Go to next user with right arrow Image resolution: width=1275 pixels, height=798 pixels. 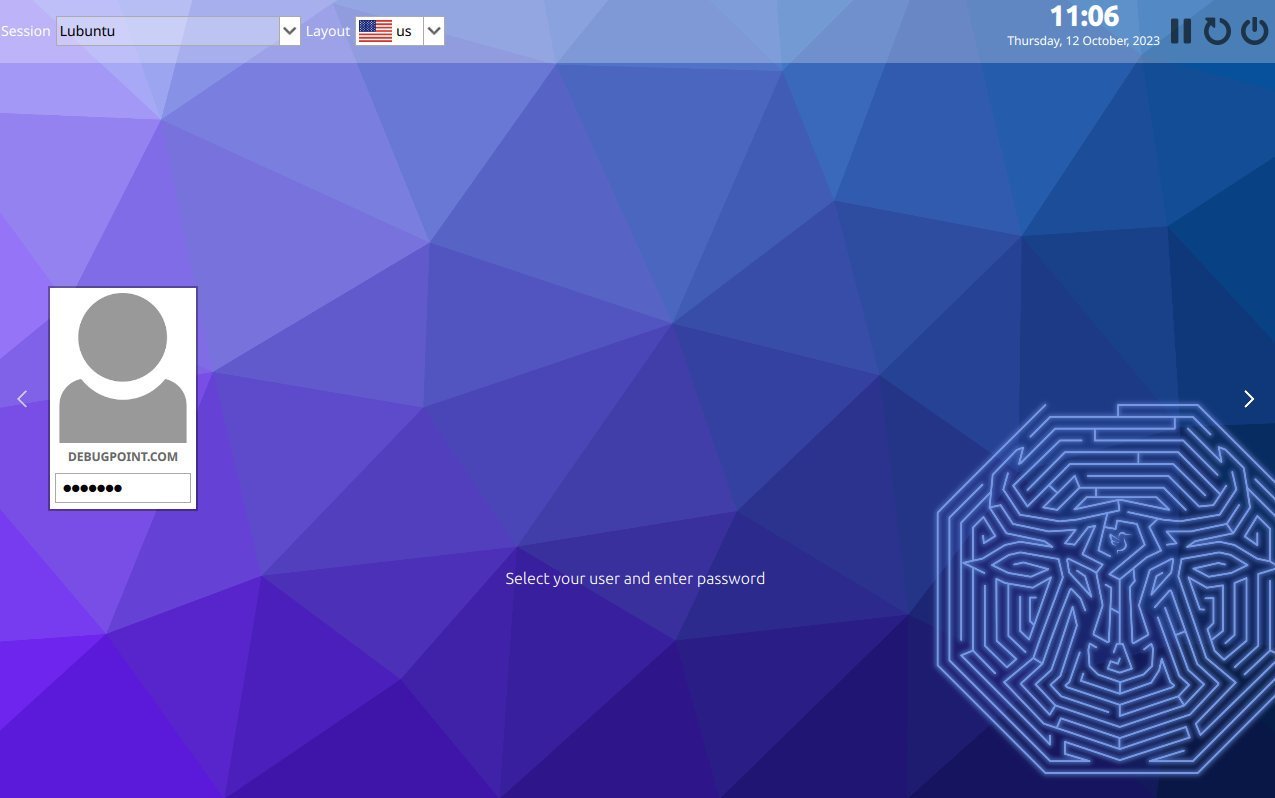[1249, 399]
